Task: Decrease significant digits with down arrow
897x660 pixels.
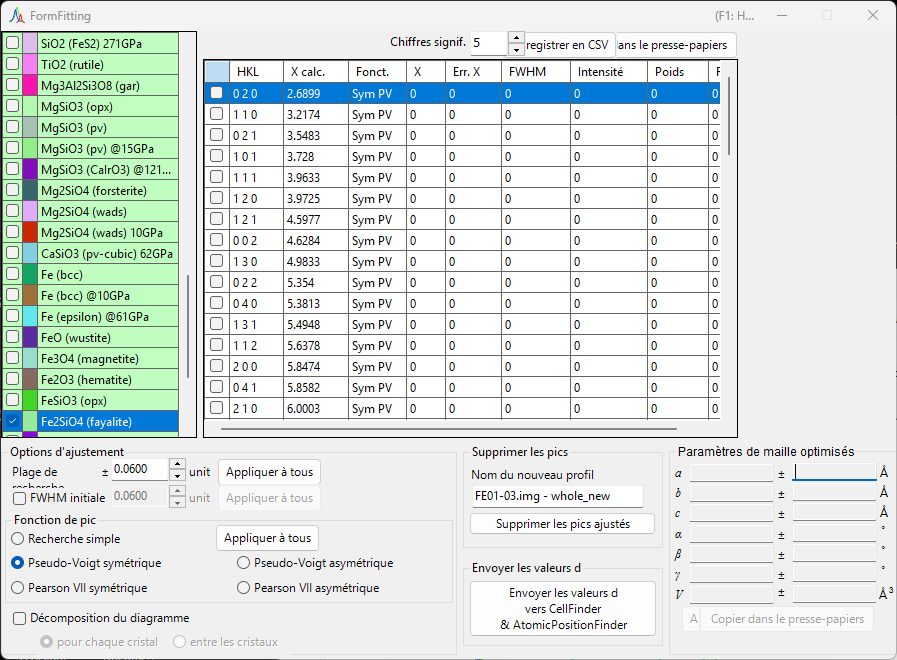Action: tap(516, 50)
